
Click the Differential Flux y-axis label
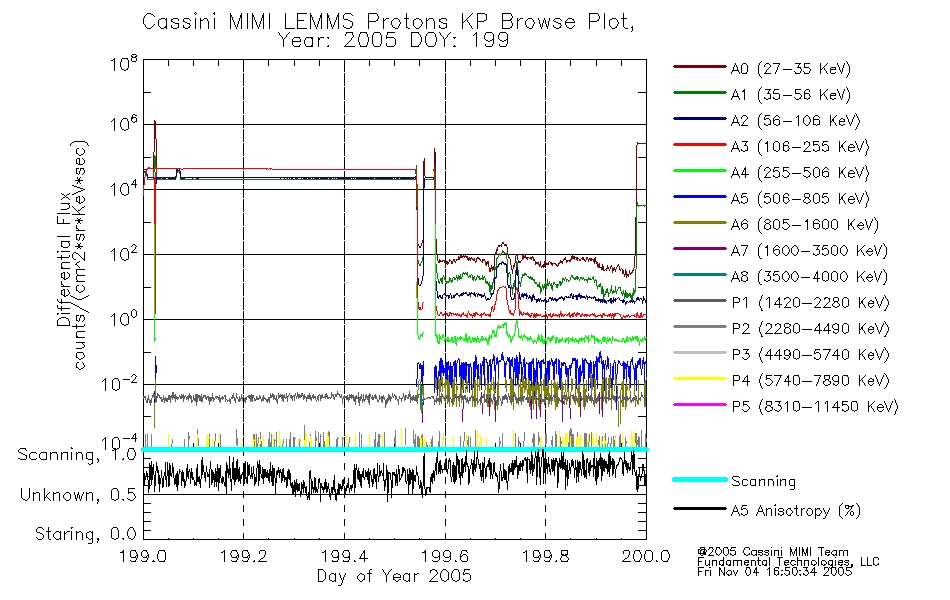click(64, 259)
